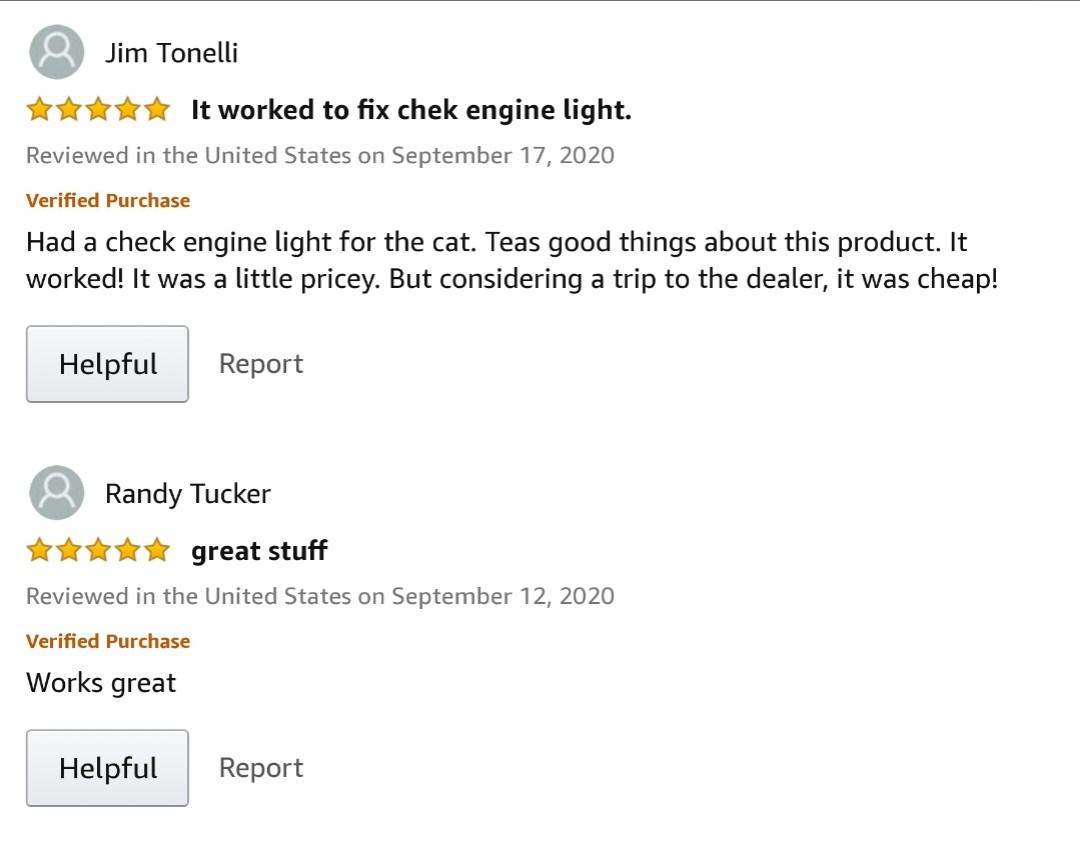Screen dimensions: 1080x851
Task: Click Verified Purchase on Randy Tucker's review
Action: 108,642
